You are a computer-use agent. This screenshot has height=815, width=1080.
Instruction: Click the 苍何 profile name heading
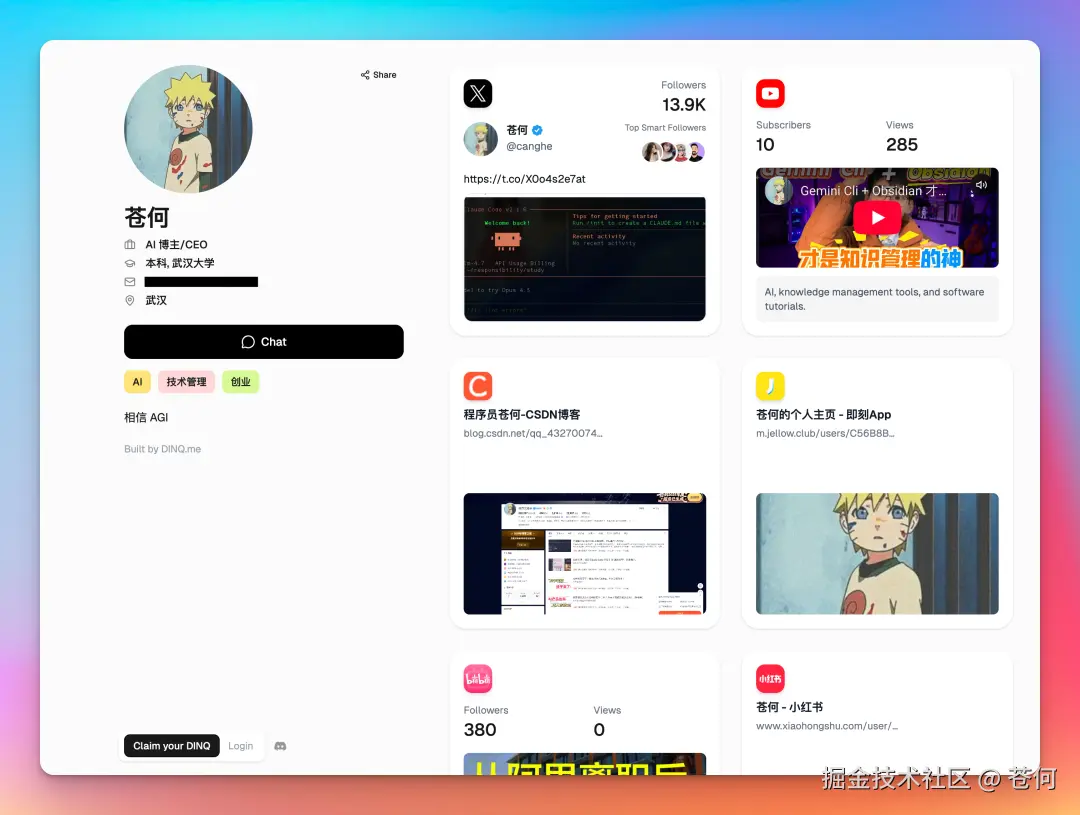147,217
